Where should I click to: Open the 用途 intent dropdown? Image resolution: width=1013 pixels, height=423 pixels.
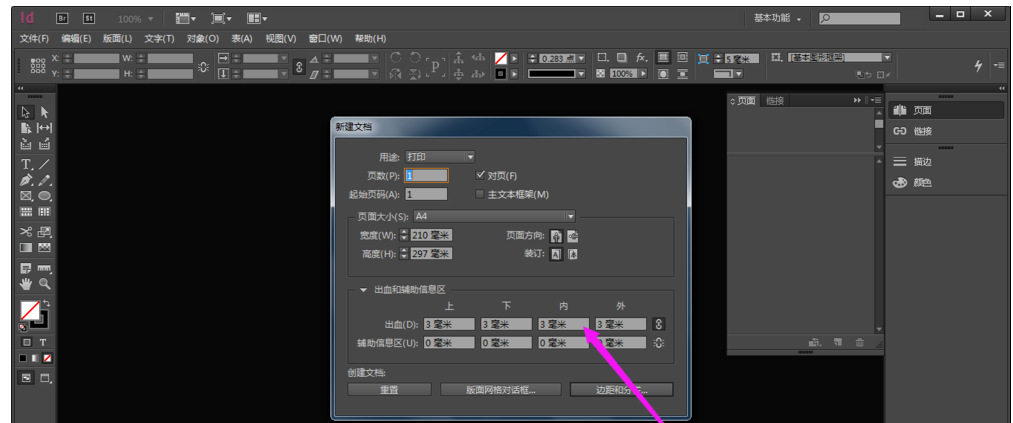click(x=439, y=156)
